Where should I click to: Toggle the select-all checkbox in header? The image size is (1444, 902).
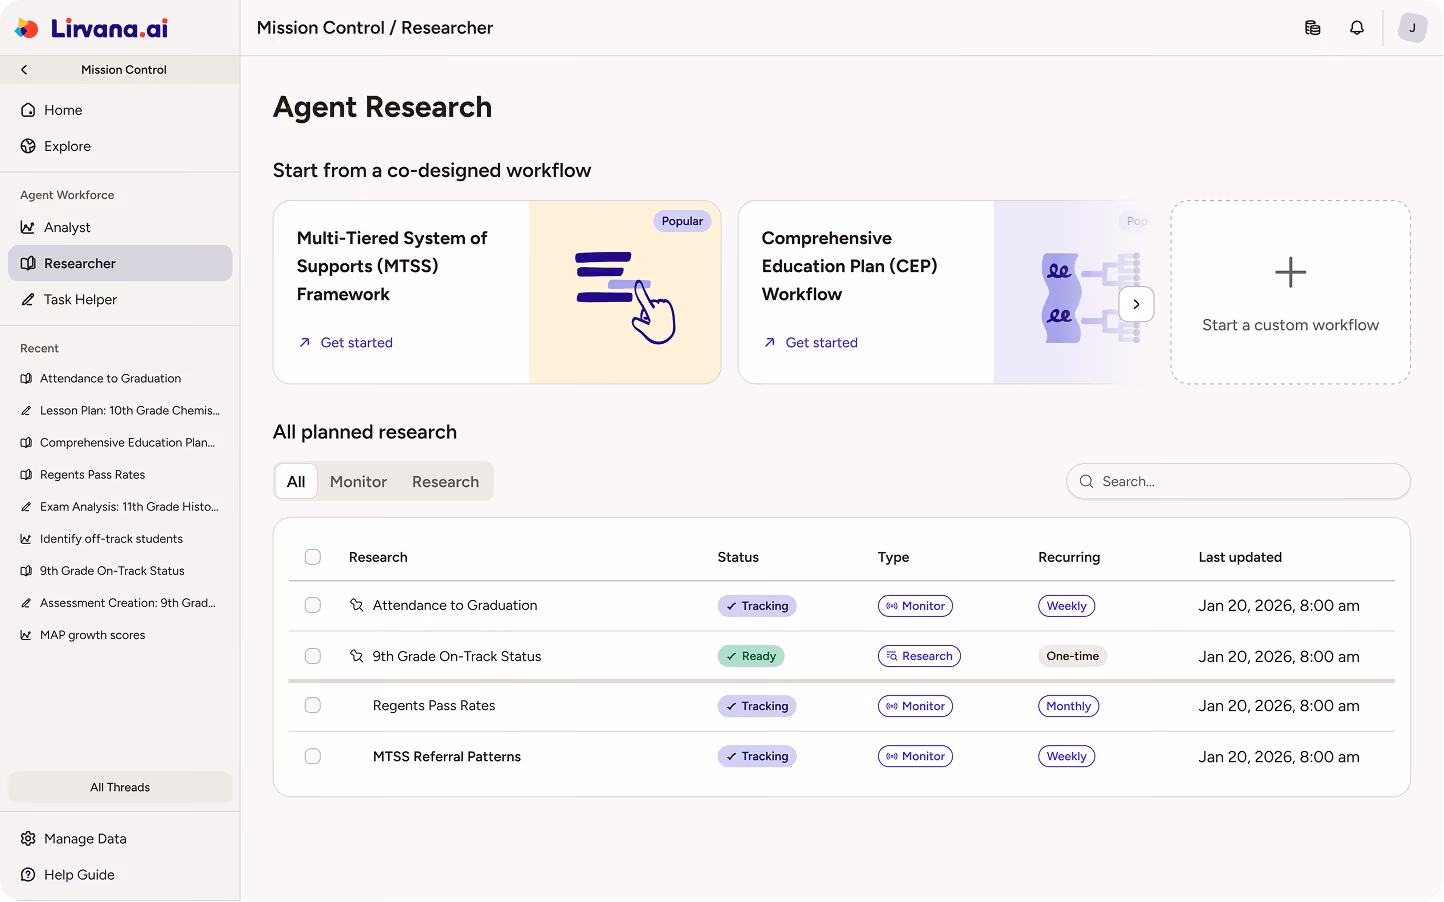tap(313, 557)
